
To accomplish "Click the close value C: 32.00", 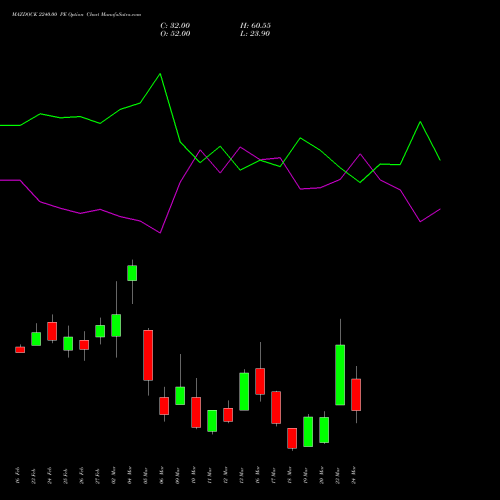I will (175, 26).
